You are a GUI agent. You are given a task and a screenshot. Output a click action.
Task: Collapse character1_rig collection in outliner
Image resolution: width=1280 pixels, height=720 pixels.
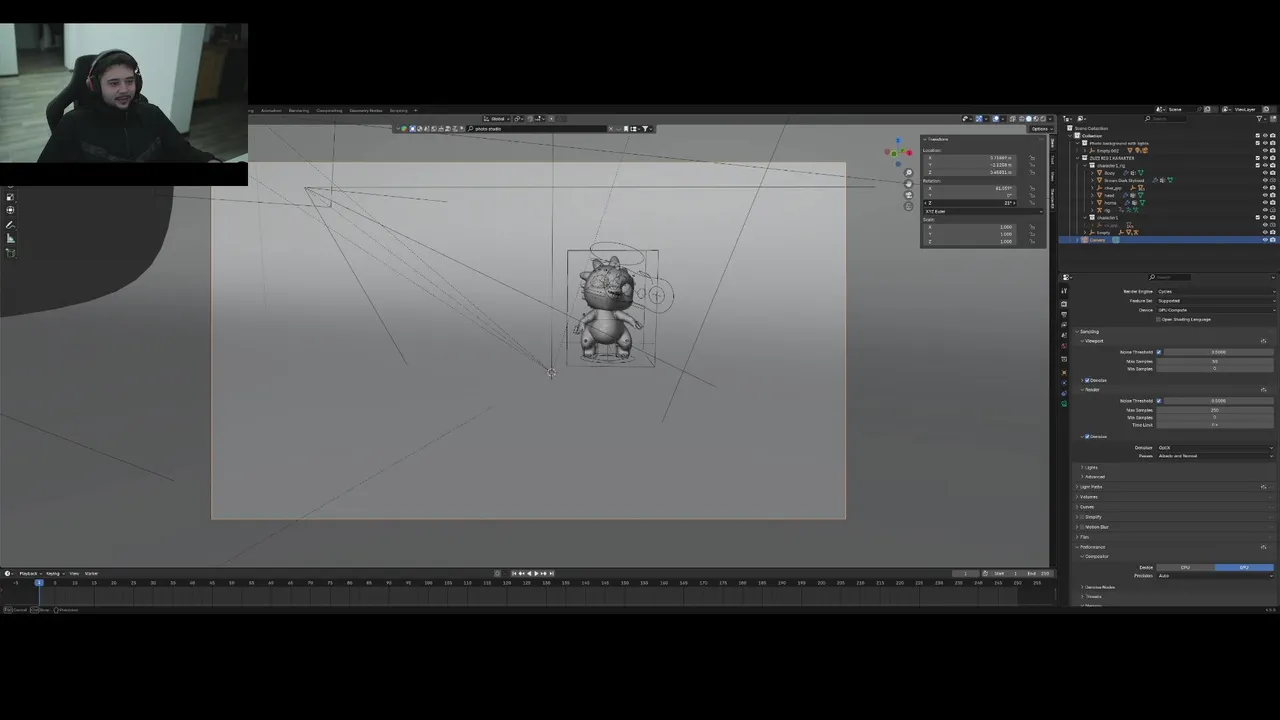coord(1085,166)
